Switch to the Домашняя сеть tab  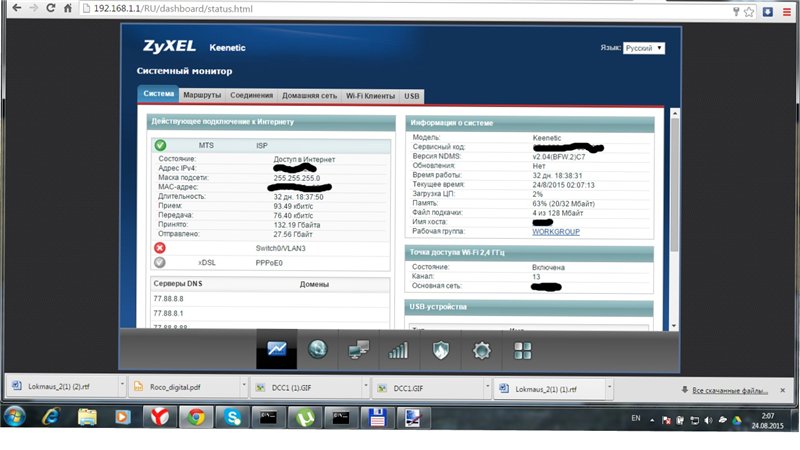pos(309,96)
